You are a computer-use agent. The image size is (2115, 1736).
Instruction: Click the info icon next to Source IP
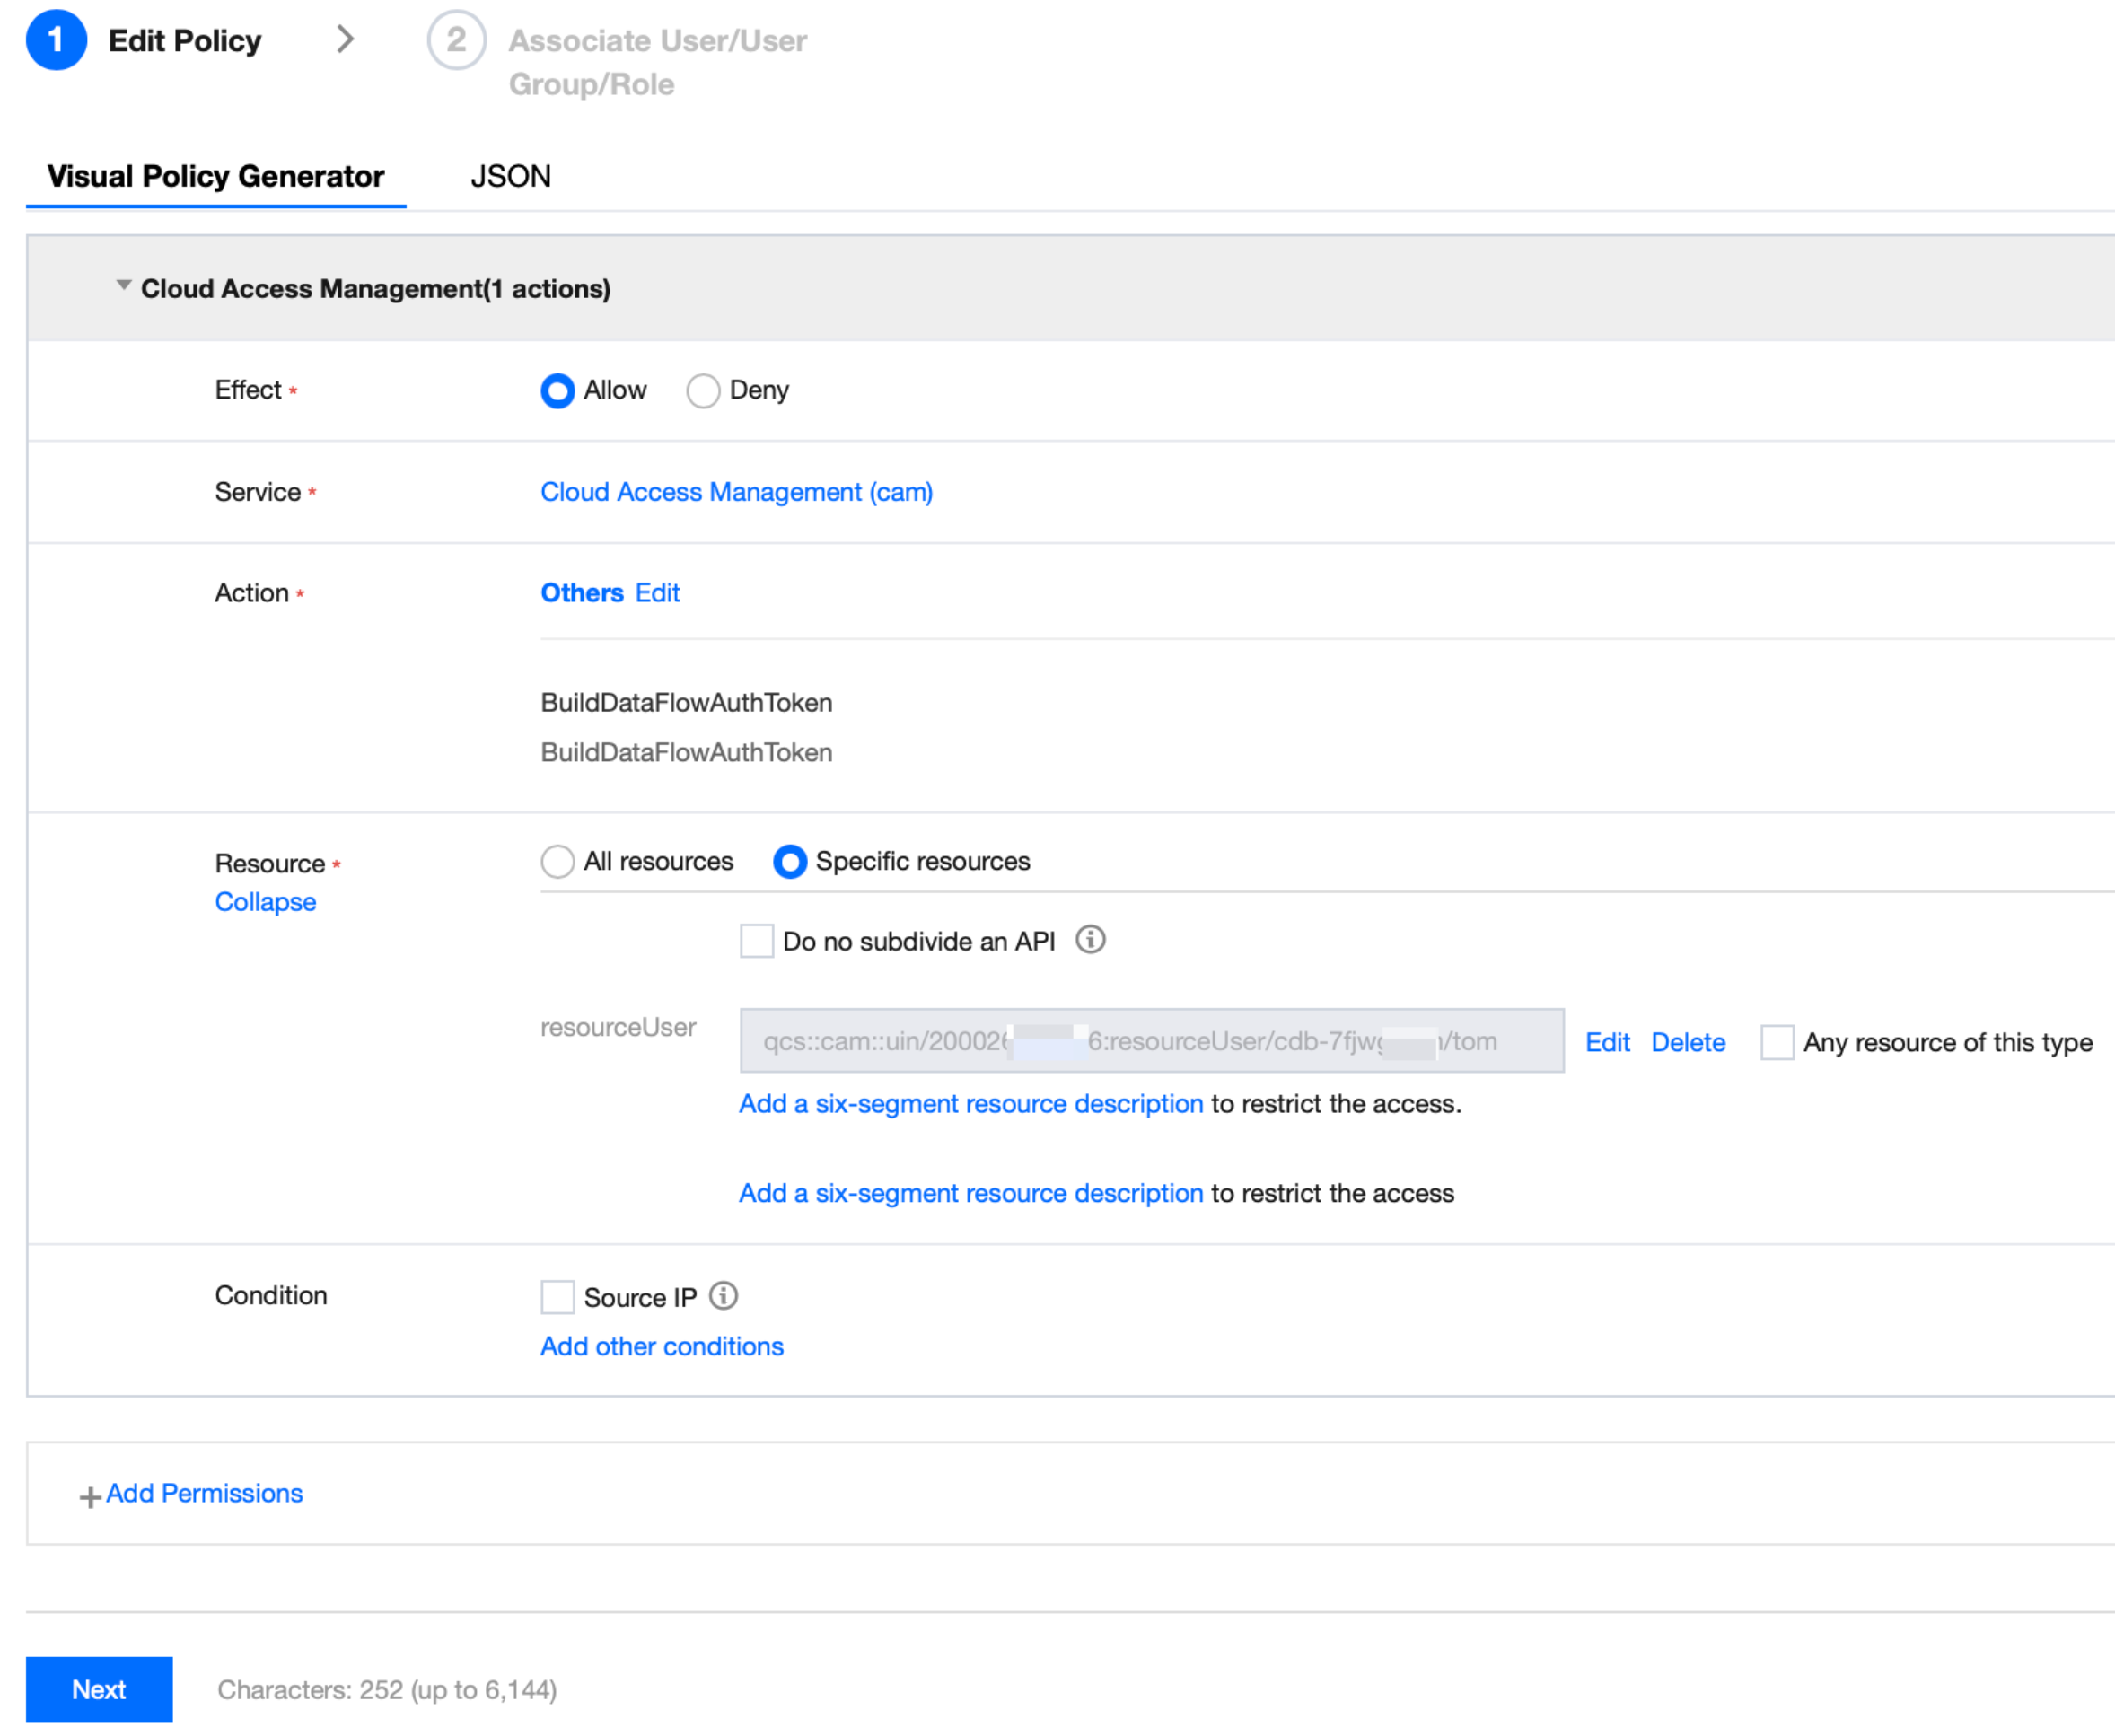pos(723,1296)
